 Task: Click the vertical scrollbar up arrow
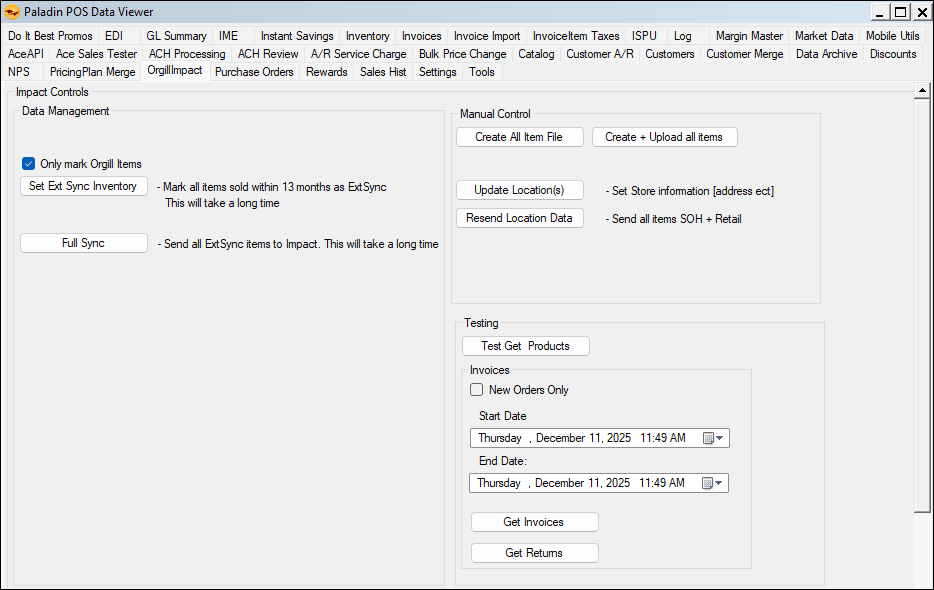click(x=923, y=91)
